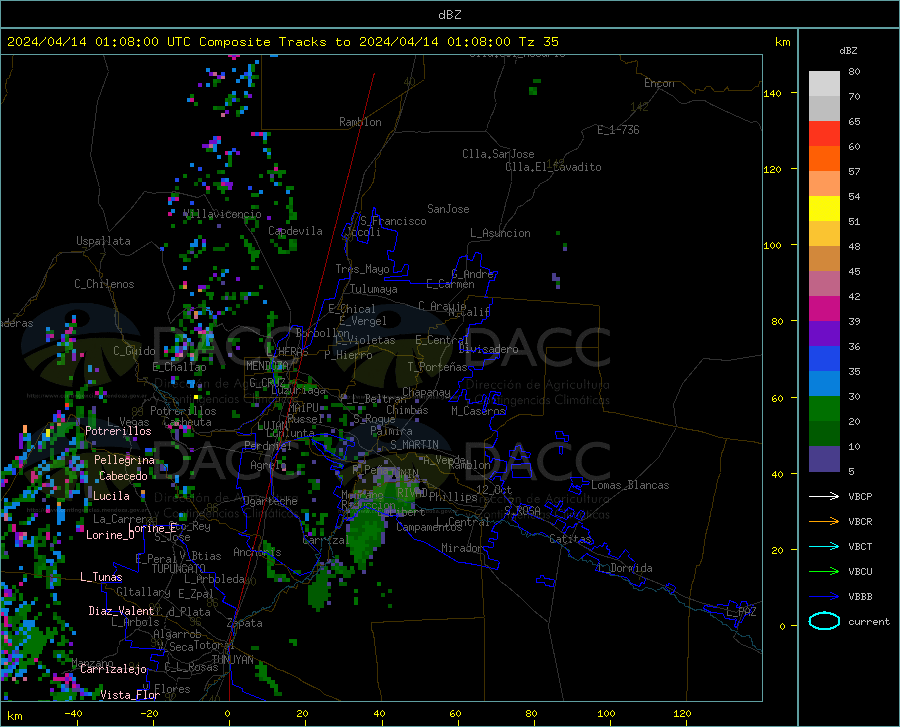
Task: Click the Cabecedo label
Action: click(x=123, y=476)
